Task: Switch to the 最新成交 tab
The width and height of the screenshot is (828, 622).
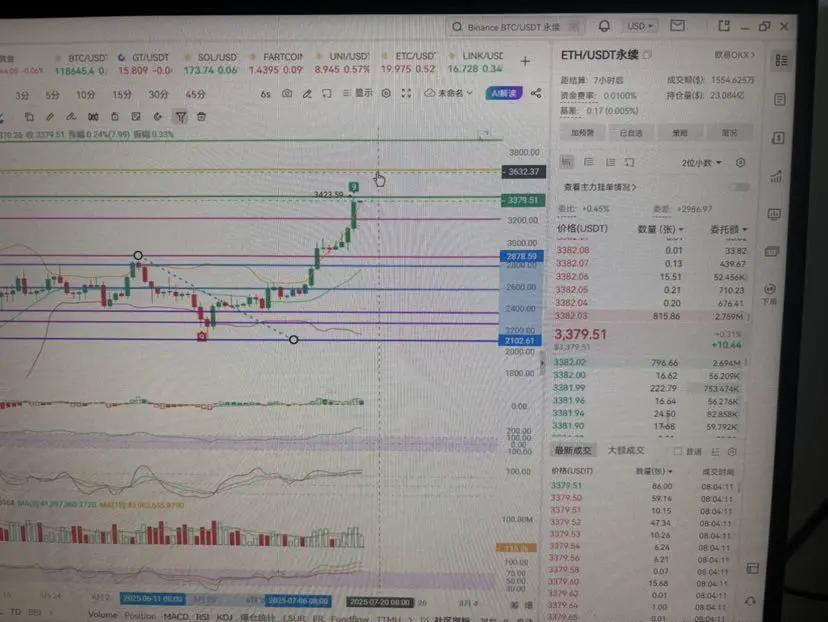Action: 573,450
